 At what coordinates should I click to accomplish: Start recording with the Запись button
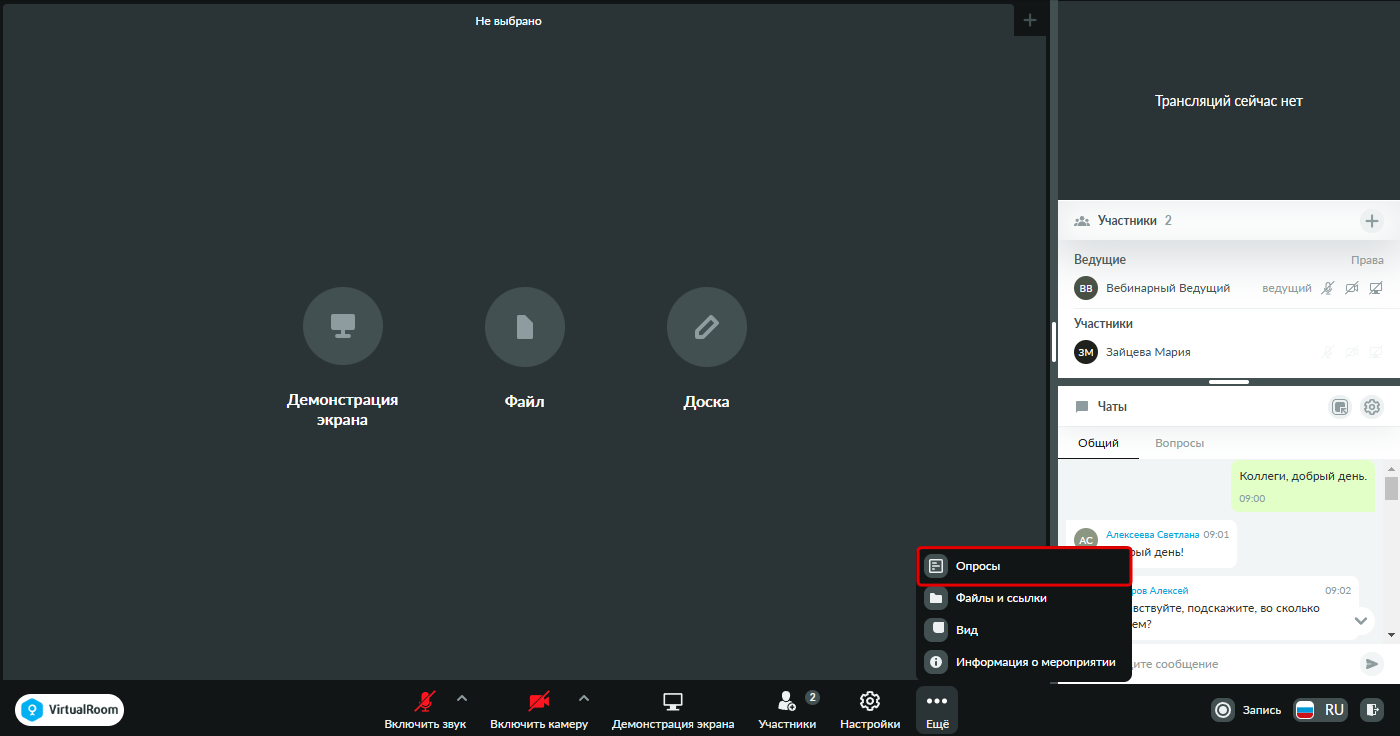(1247, 710)
